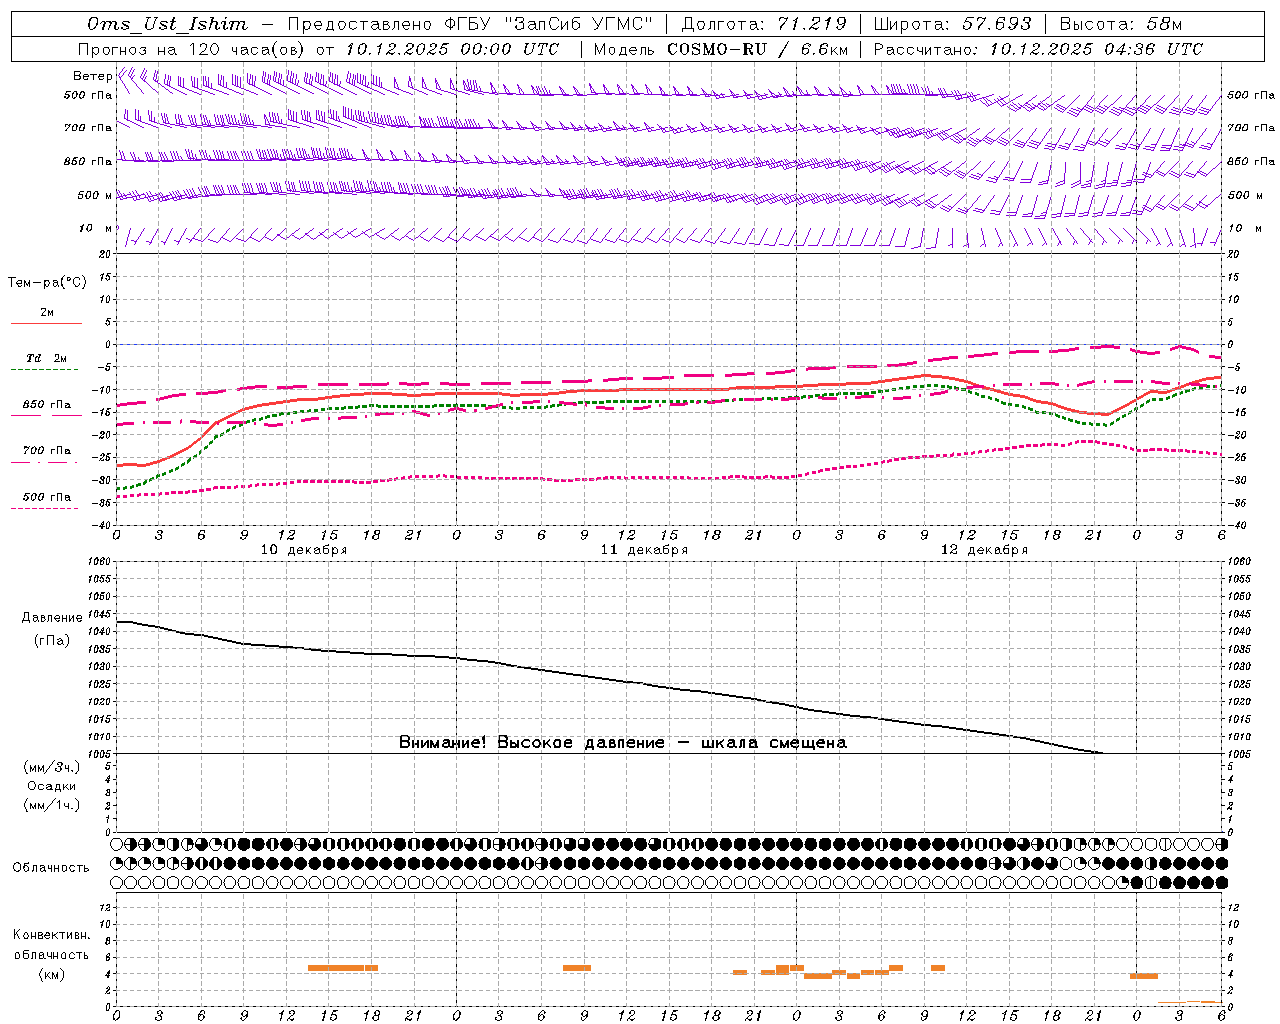Click the 'Td 2м' dew point legend entry
1280x1024 pixels.
pos(47,358)
